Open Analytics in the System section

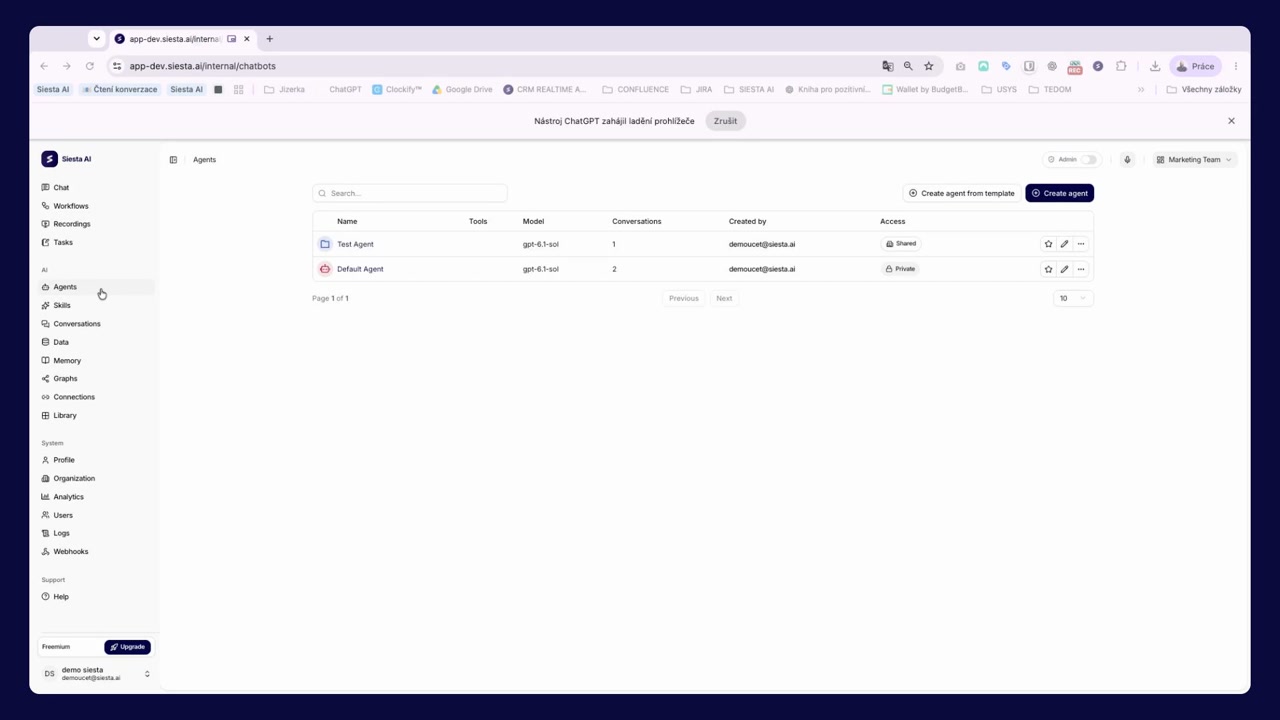[x=68, y=497]
